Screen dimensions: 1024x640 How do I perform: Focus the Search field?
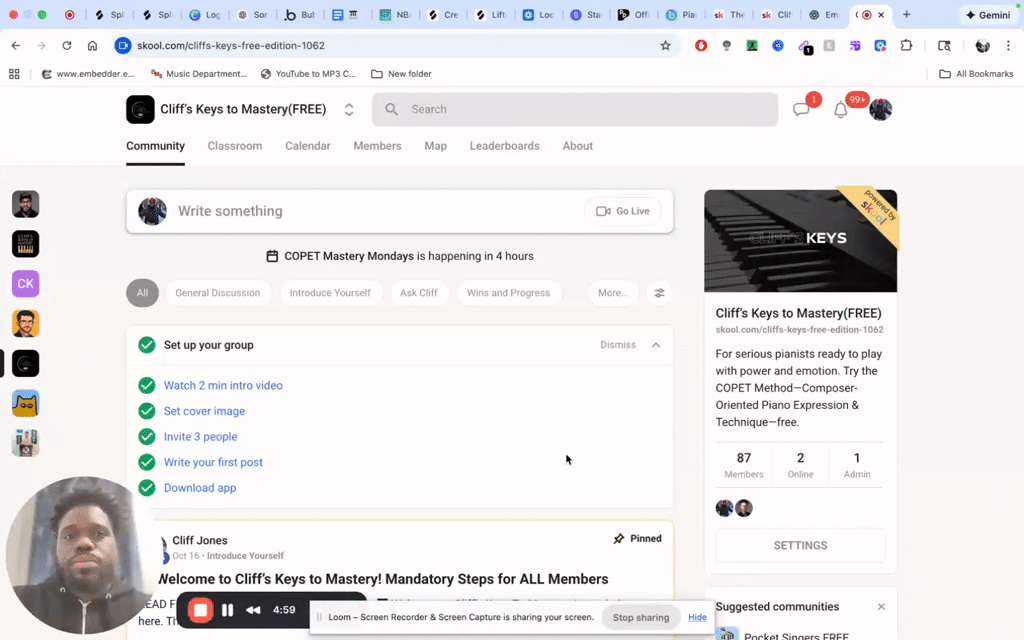(575, 109)
